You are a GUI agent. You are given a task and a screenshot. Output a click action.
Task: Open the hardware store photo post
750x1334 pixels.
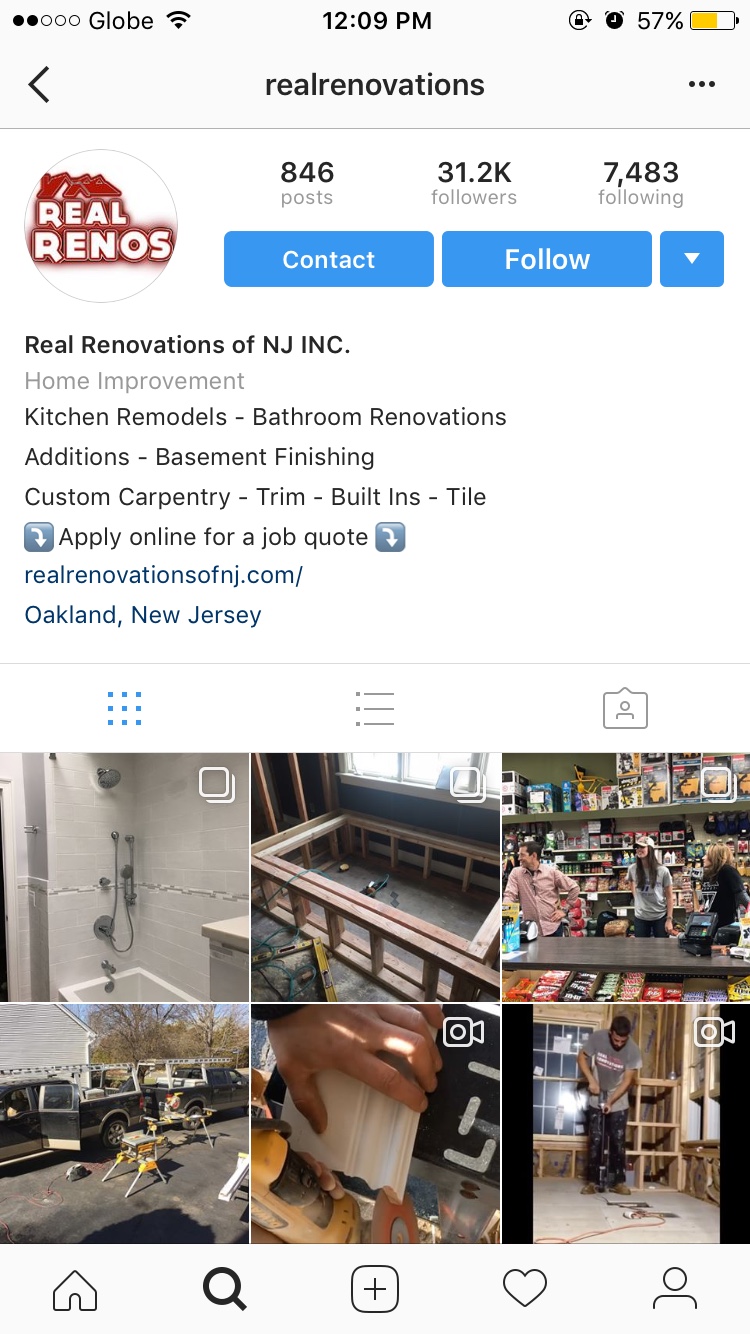[x=626, y=877]
